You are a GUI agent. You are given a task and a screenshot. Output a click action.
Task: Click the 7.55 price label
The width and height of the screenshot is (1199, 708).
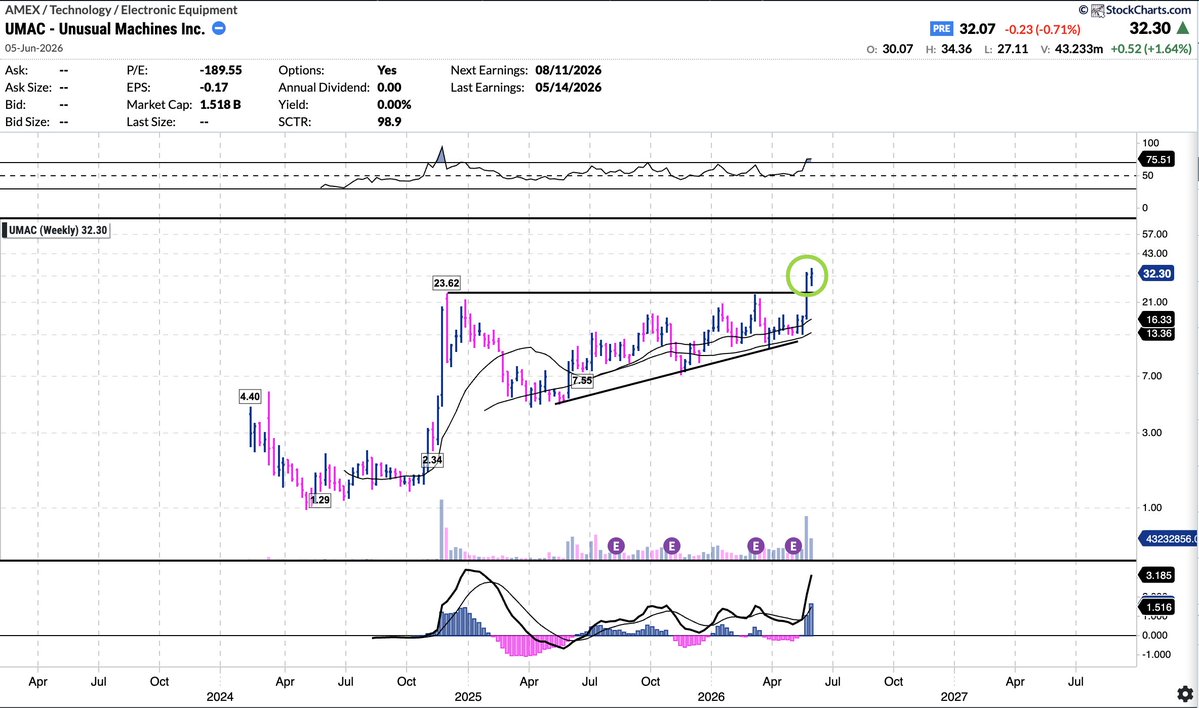(582, 380)
